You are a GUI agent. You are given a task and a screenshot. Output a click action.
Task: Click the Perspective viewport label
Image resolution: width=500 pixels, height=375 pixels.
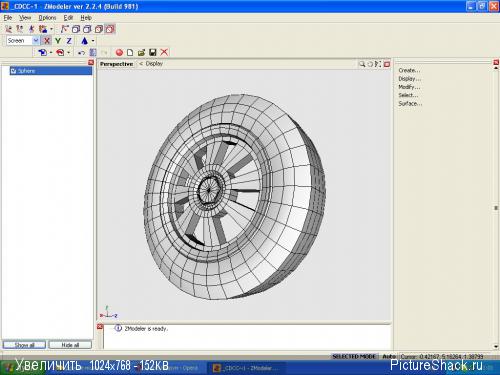(x=117, y=64)
